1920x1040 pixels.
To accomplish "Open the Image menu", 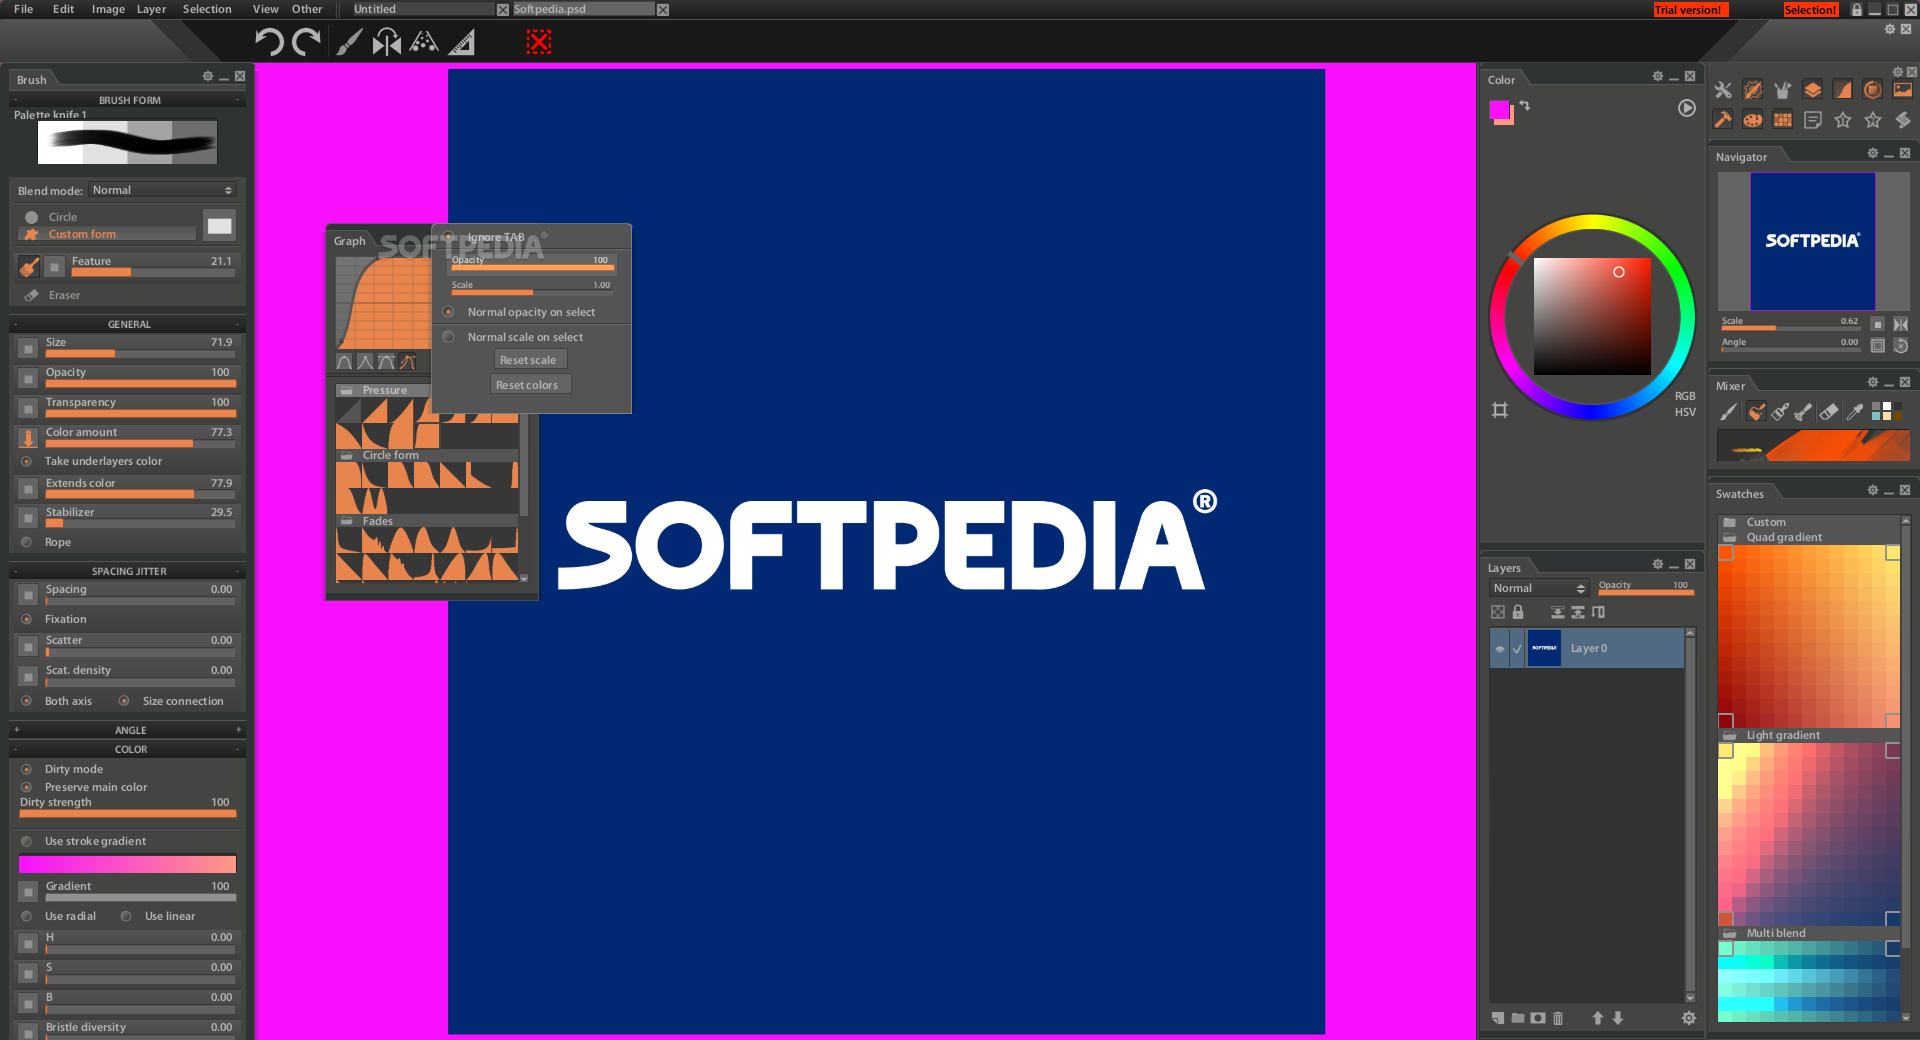I will click(x=108, y=9).
